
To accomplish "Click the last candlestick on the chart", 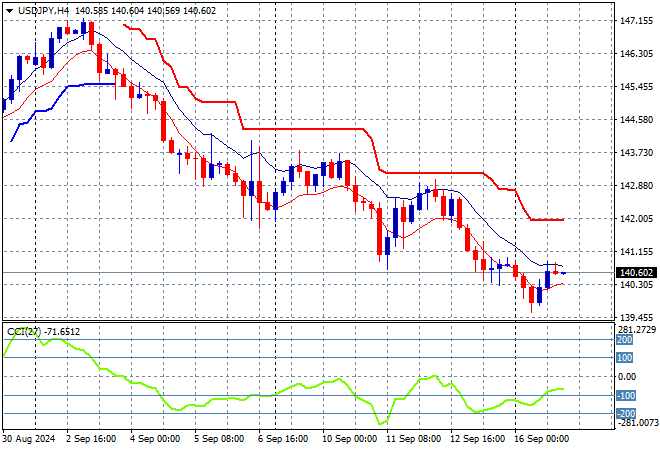I will [x=564, y=272].
